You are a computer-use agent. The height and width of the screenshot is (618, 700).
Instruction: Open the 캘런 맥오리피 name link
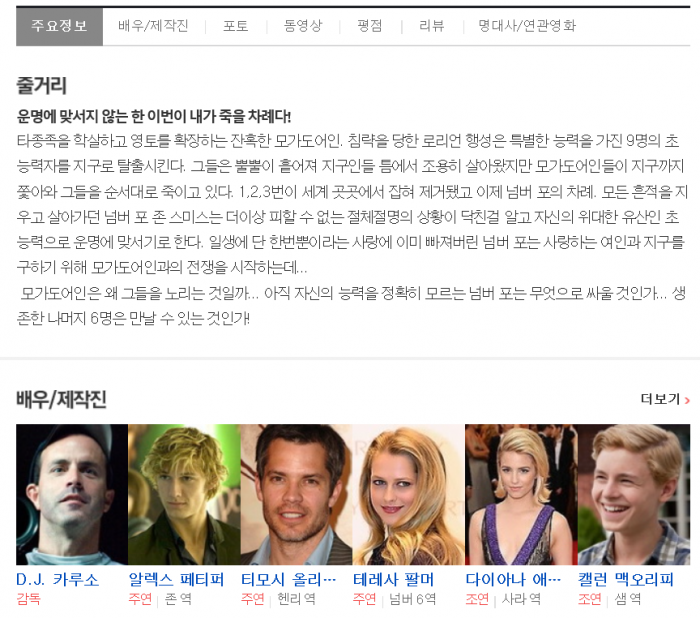626,580
